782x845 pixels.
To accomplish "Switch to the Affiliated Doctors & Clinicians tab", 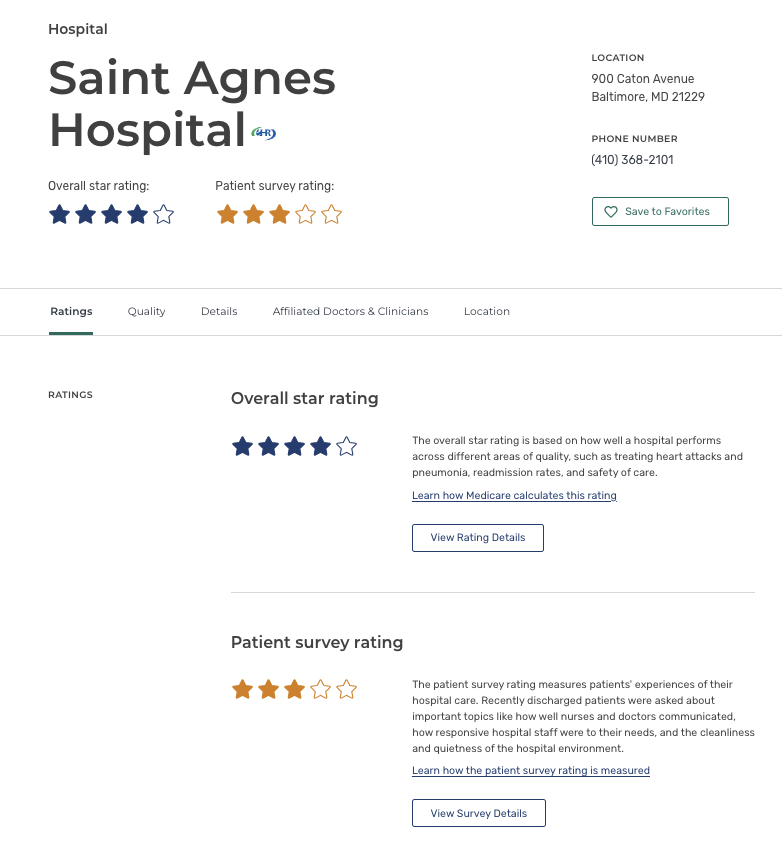I will tap(350, 311).
